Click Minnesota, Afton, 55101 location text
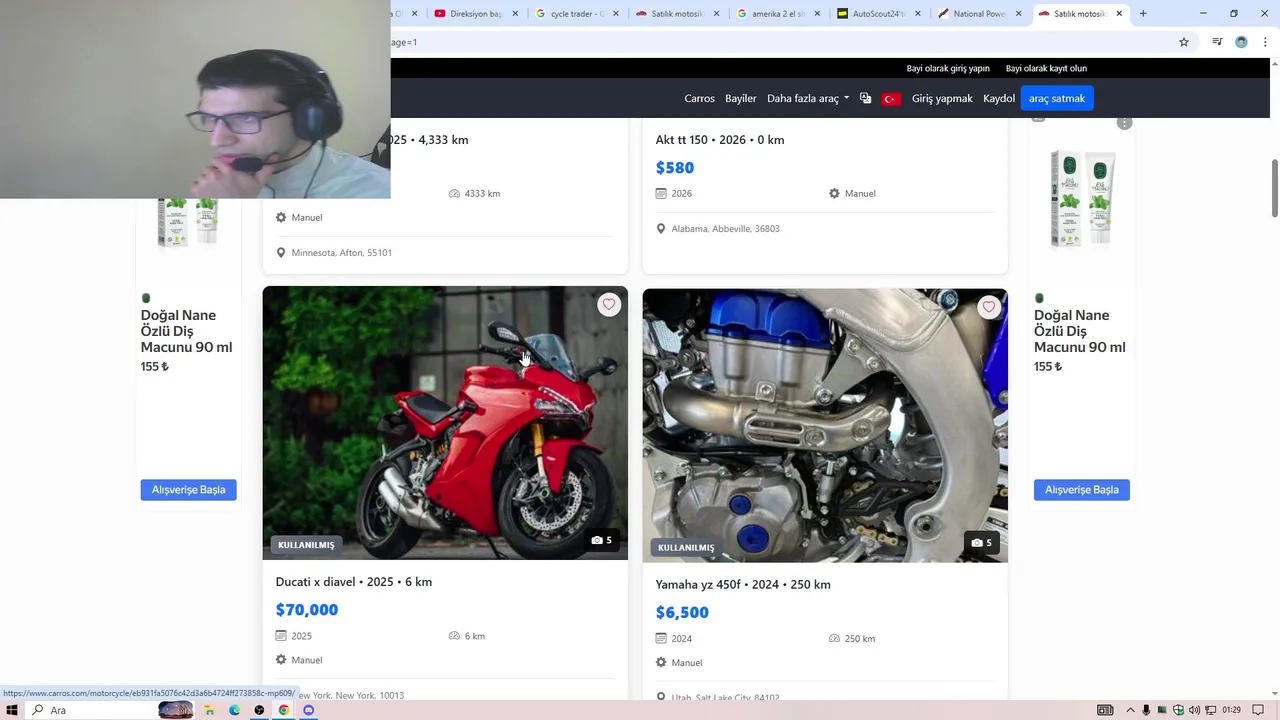 (342, 253)
